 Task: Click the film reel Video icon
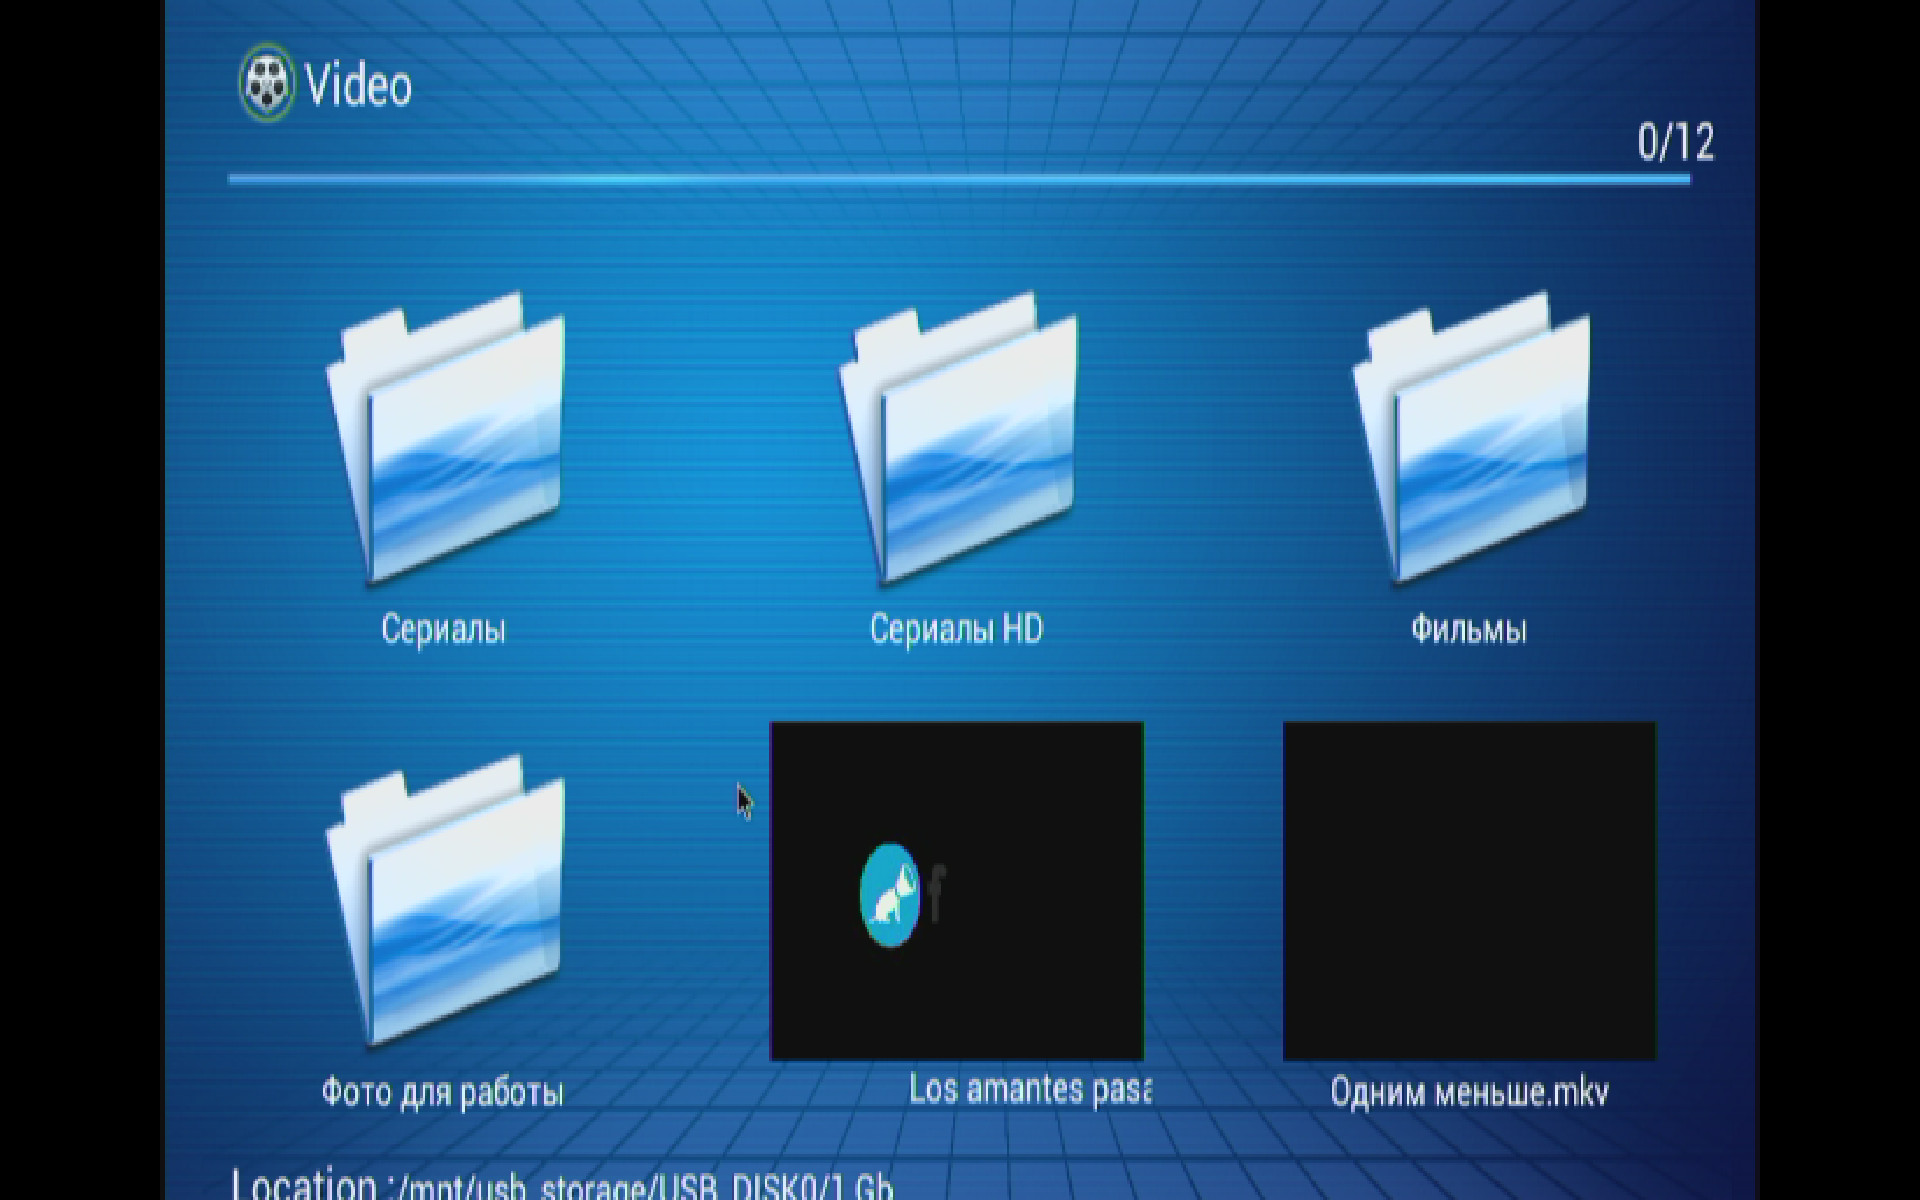[x=267, y=83]
